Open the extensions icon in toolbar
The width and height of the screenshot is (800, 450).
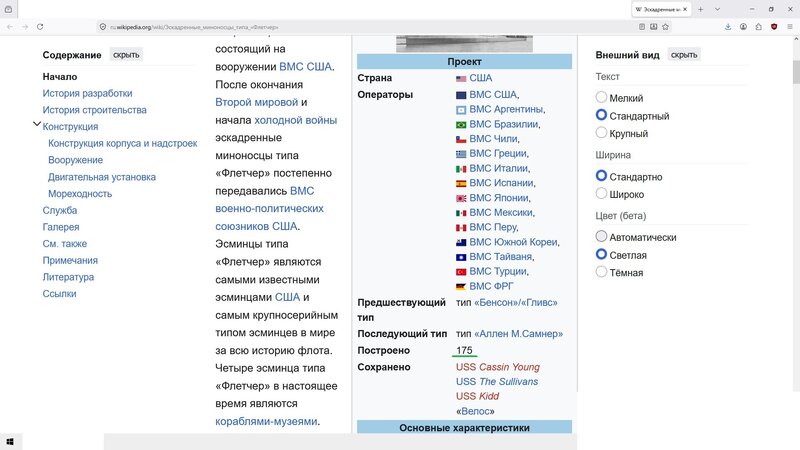coord(759,27)
